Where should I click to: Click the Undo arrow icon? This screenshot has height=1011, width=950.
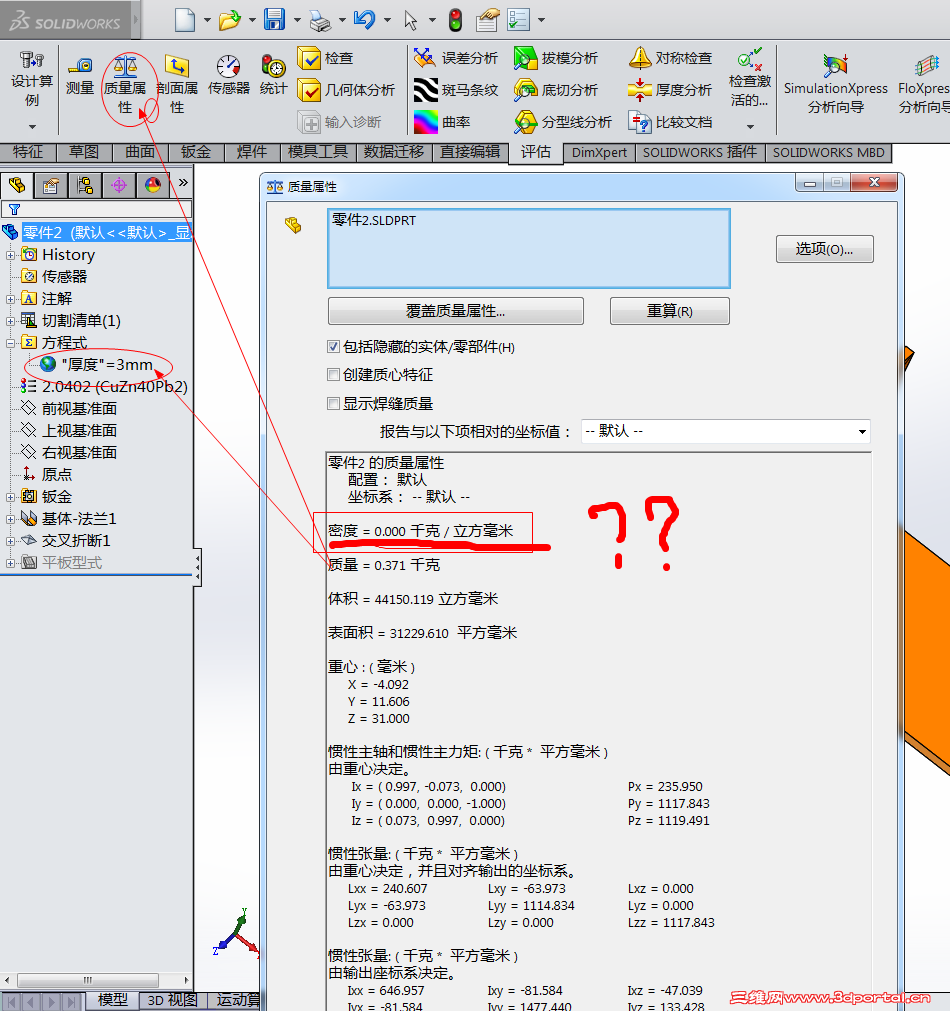point(364,20)
